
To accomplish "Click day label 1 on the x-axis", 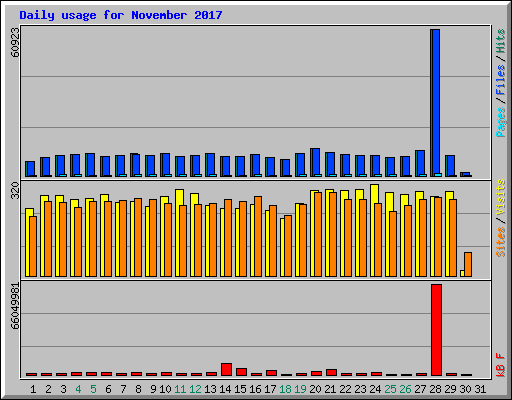I will (x=33, y=389).
